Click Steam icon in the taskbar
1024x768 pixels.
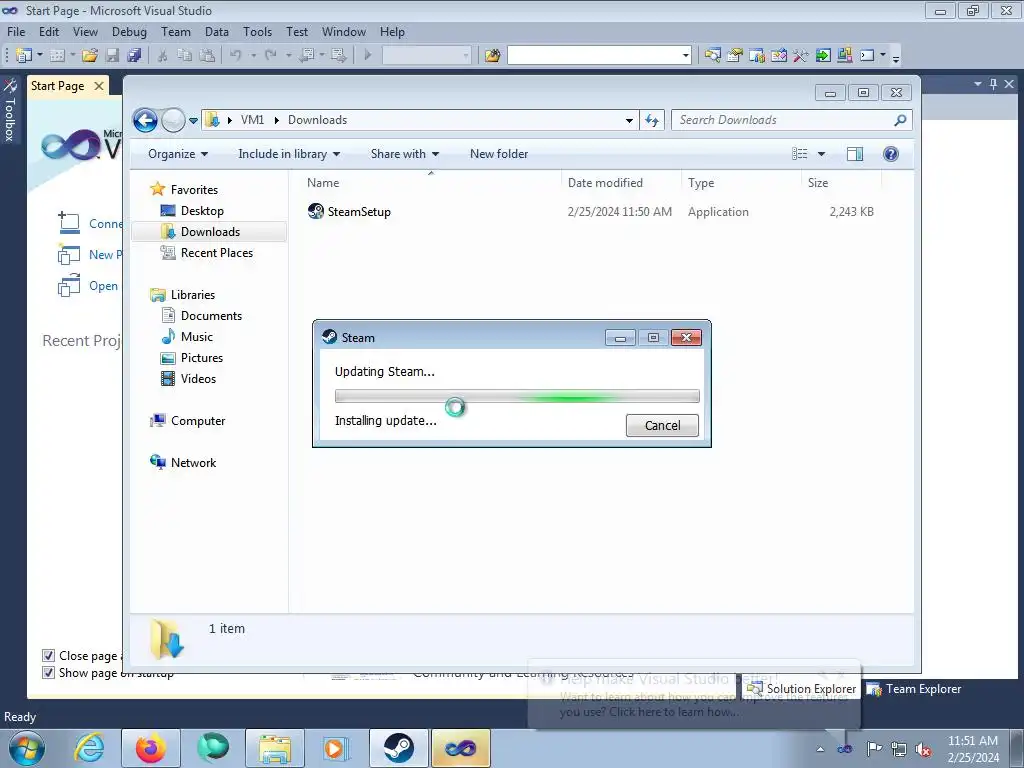click(399, 748)
